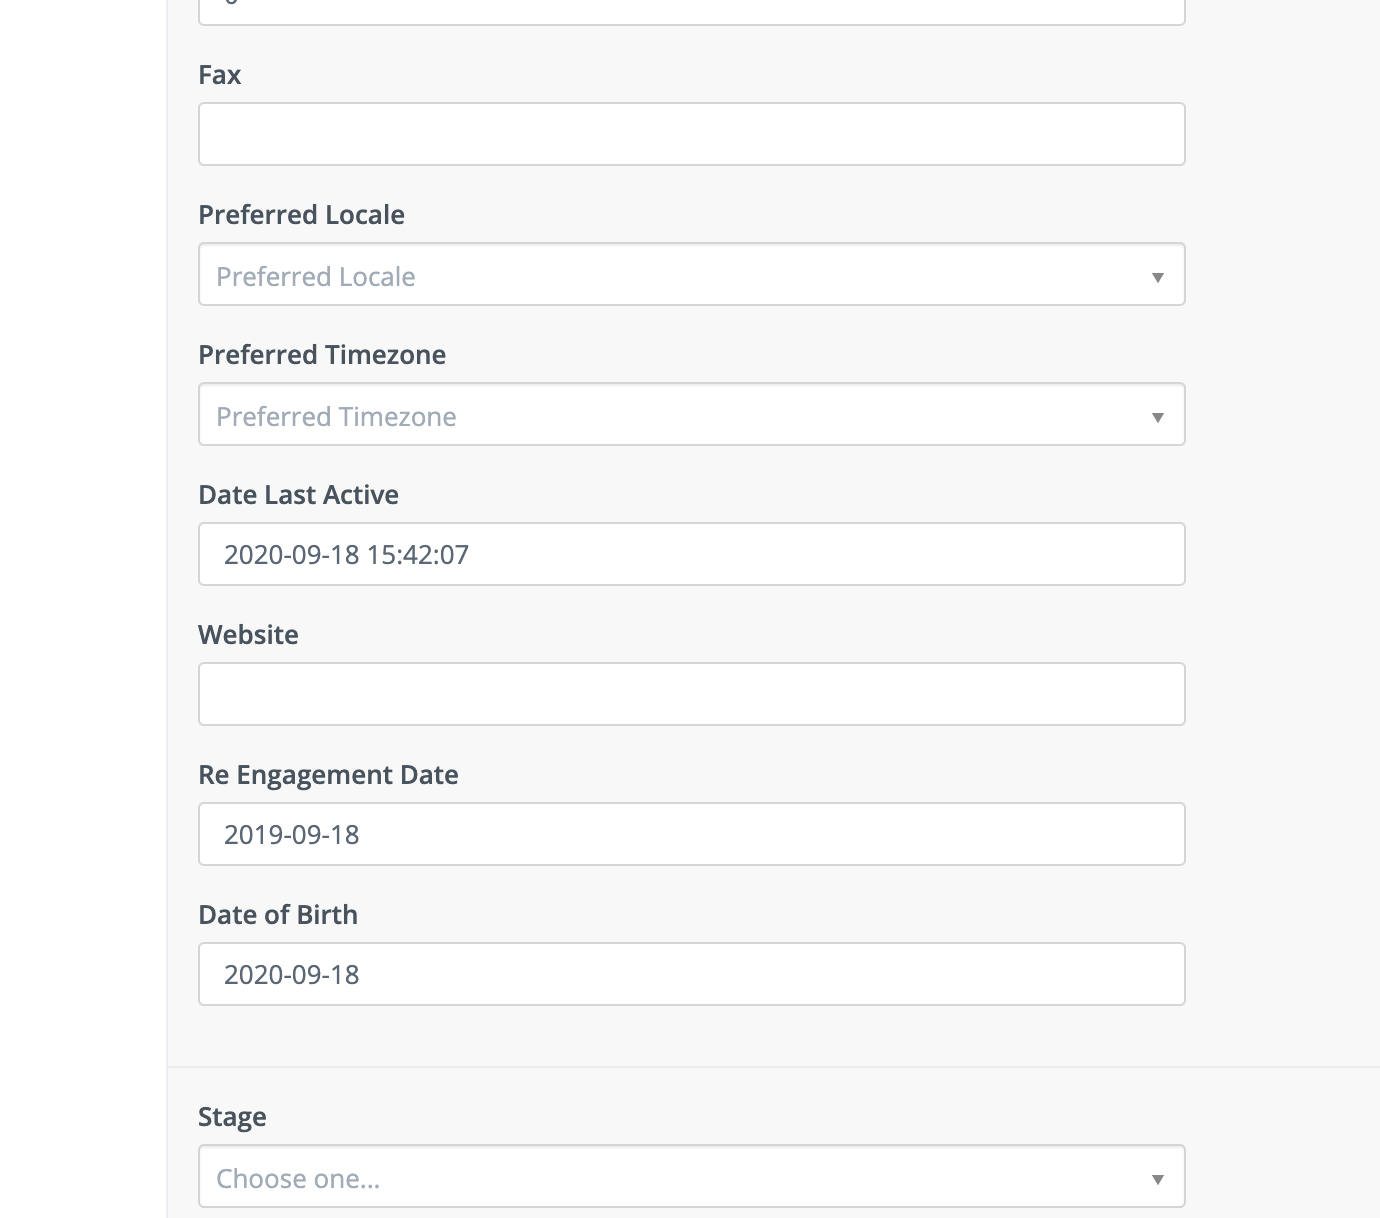Screen dimensions: 1380x1218
Task: Click the Date of Birth label
Action: coord(278,913)
